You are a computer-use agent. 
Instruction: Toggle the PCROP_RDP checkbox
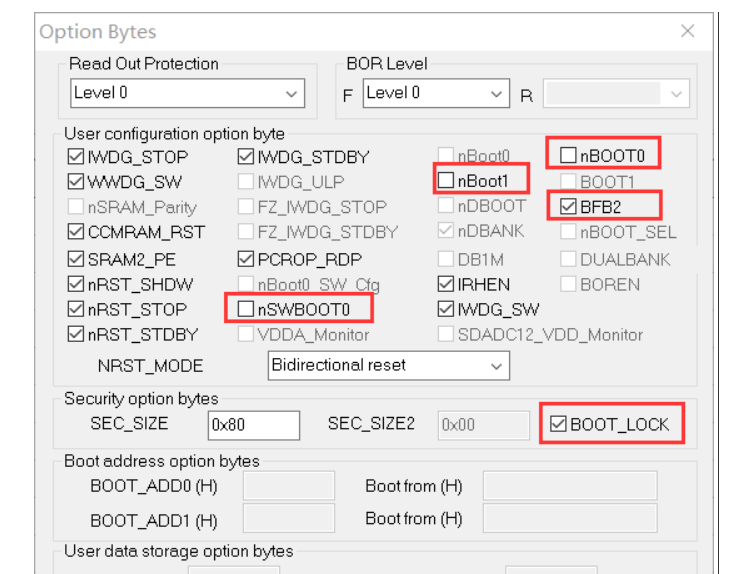(245, 259)
